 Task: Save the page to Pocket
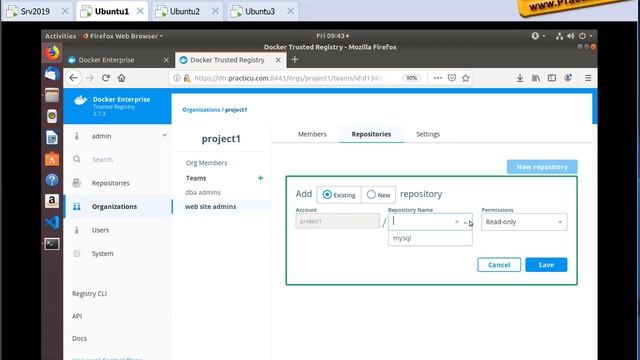pos(452,78)
